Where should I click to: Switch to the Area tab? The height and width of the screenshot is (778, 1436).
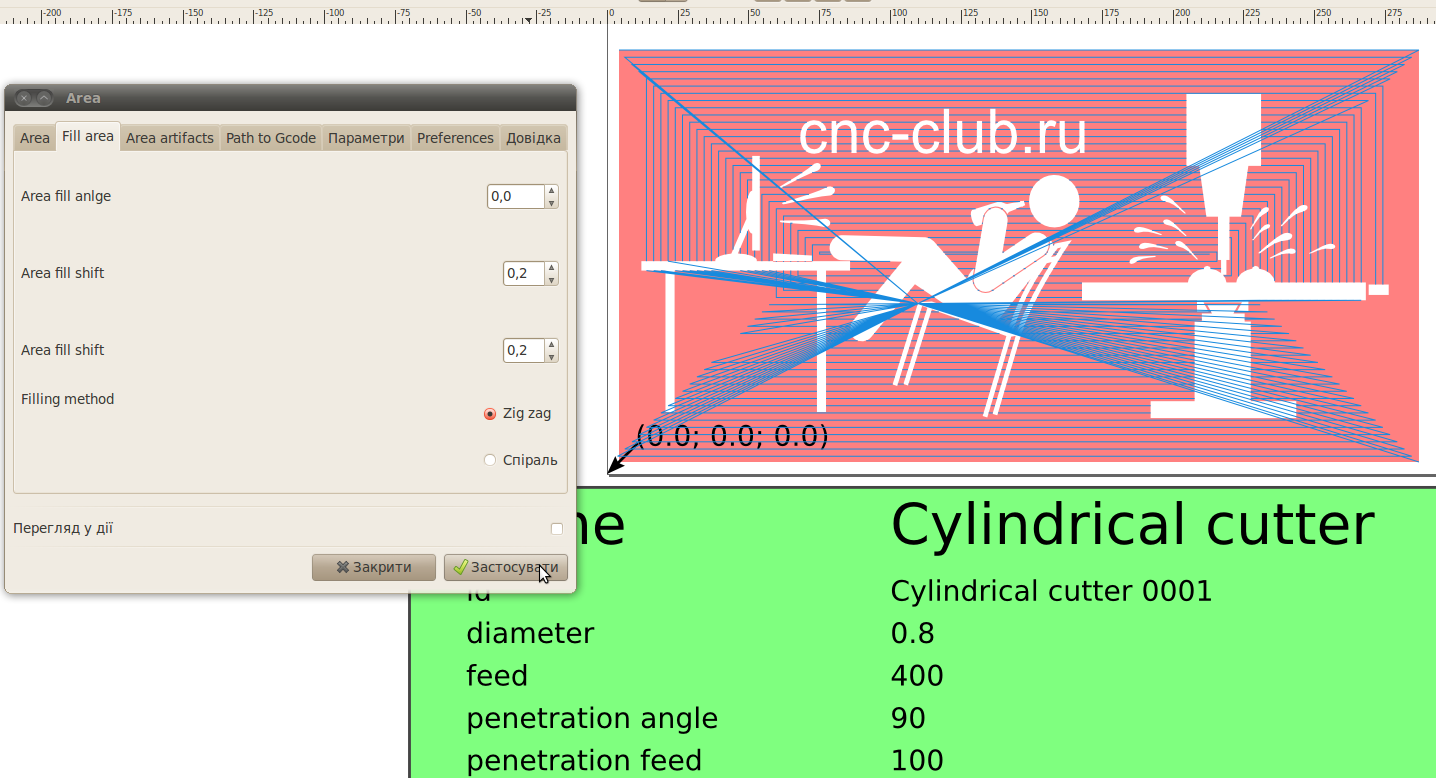(x=35, y=138)
